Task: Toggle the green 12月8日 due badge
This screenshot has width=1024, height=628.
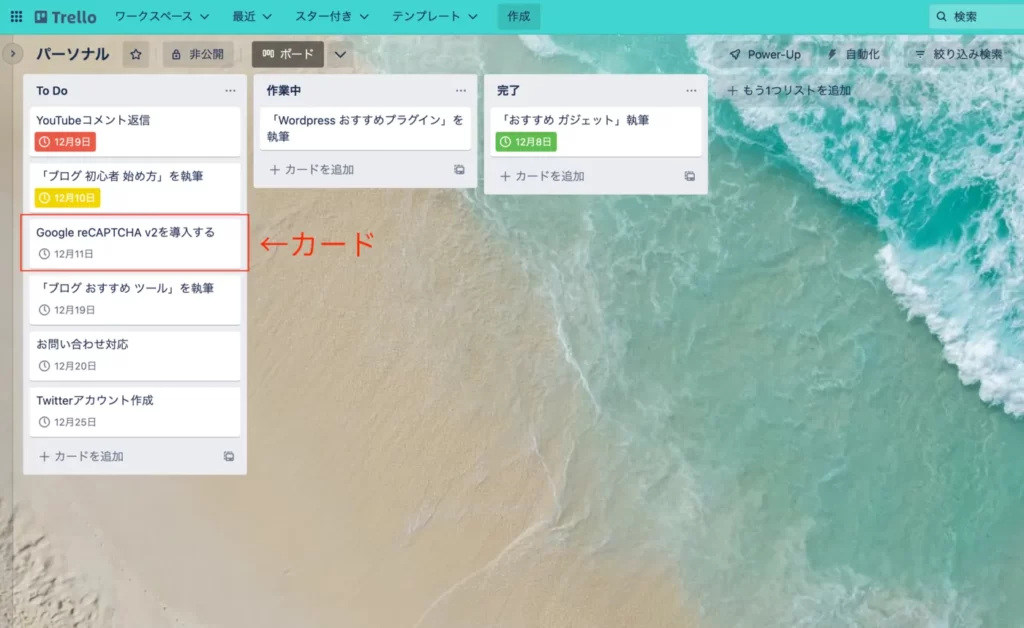Action: click(x=526, y=142)
